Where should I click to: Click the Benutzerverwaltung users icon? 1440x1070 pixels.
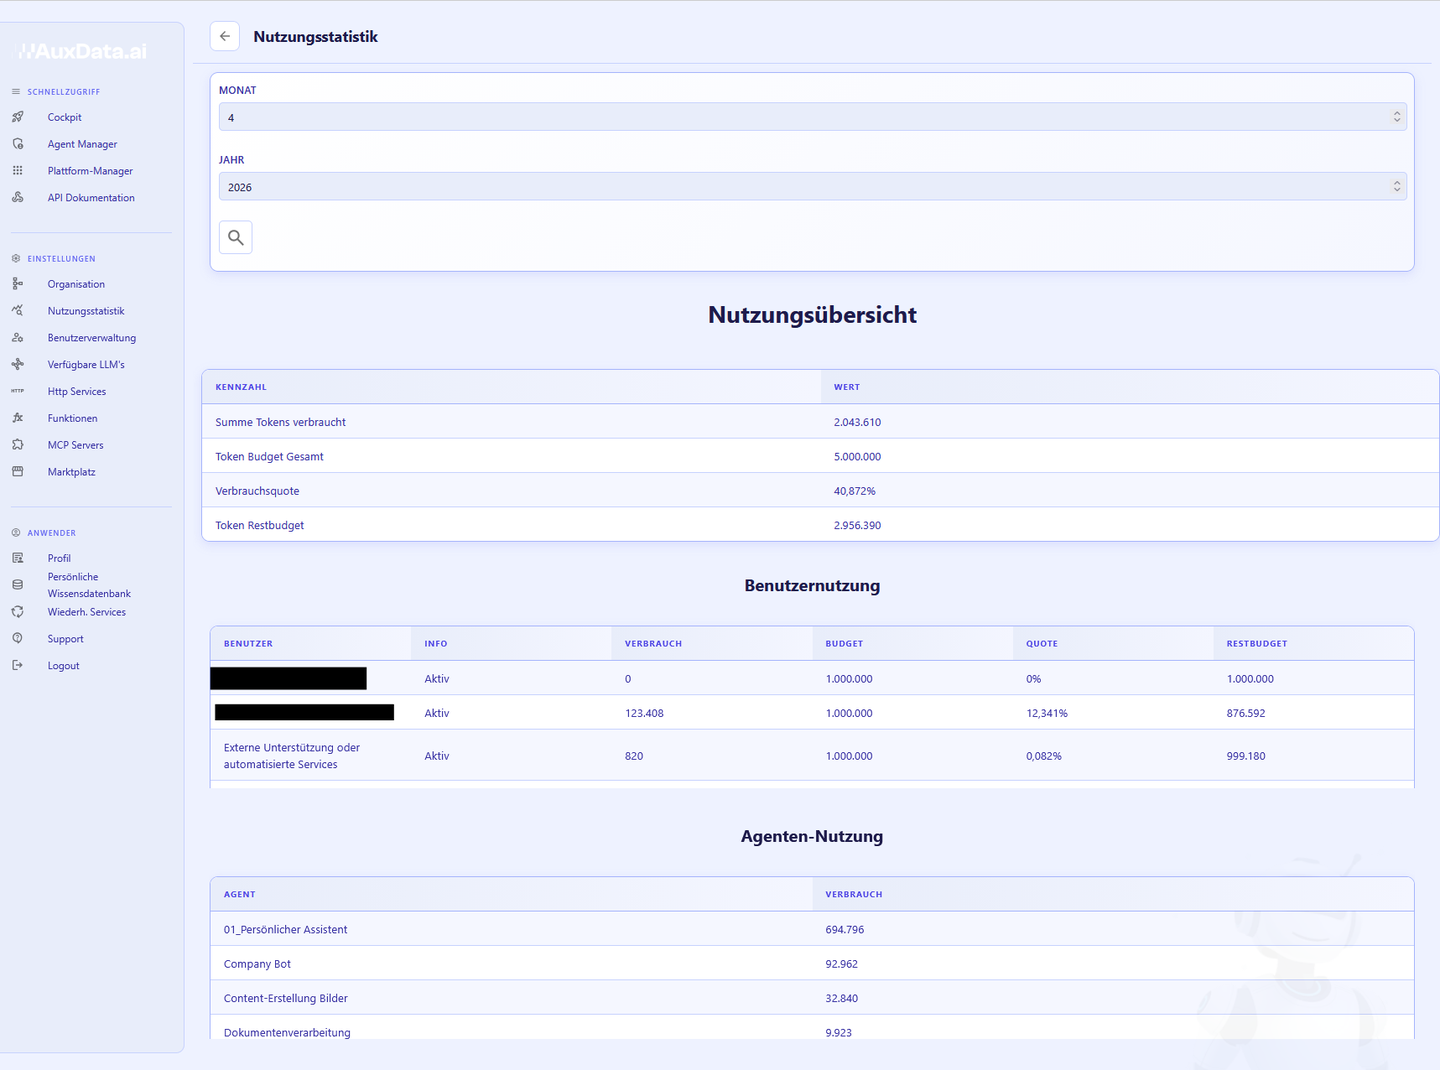pyautogui.click(x=17, y=338)
